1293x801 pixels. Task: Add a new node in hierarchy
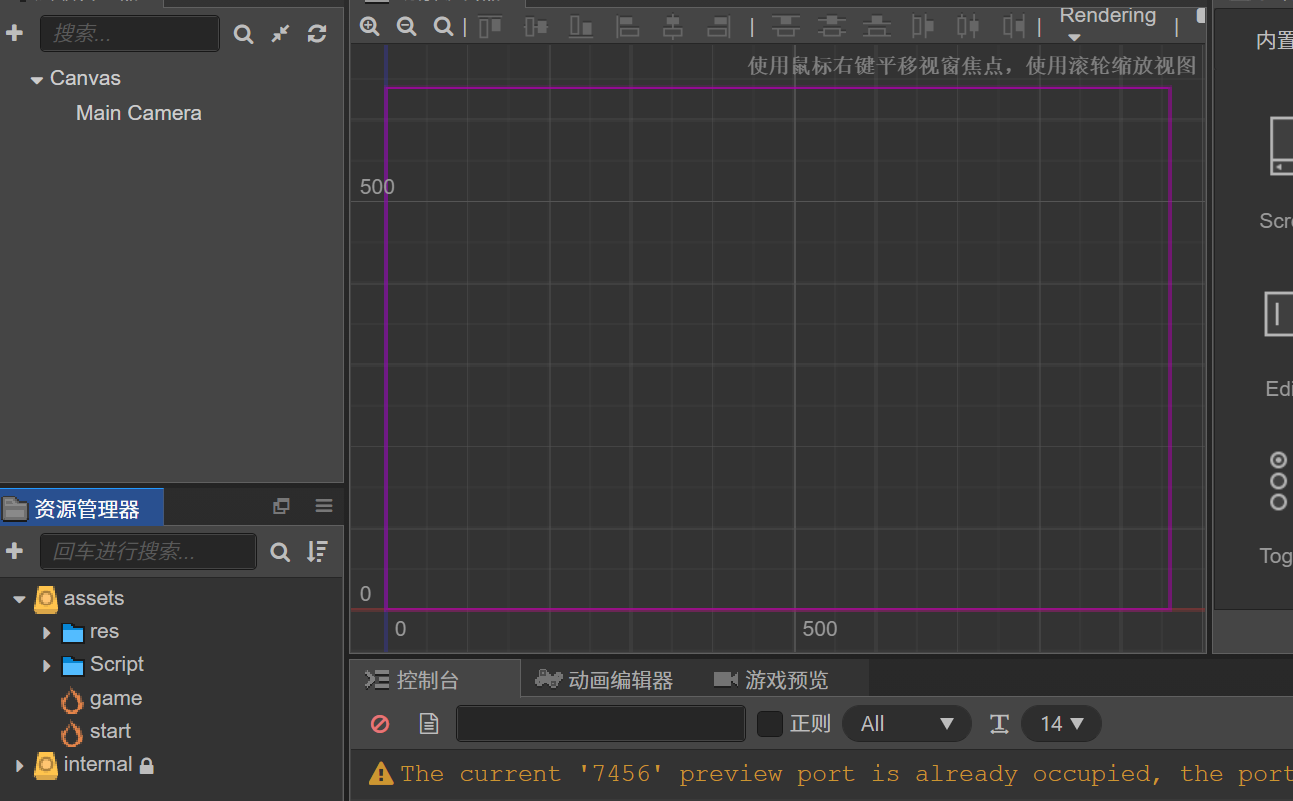(x=14, y=33)
